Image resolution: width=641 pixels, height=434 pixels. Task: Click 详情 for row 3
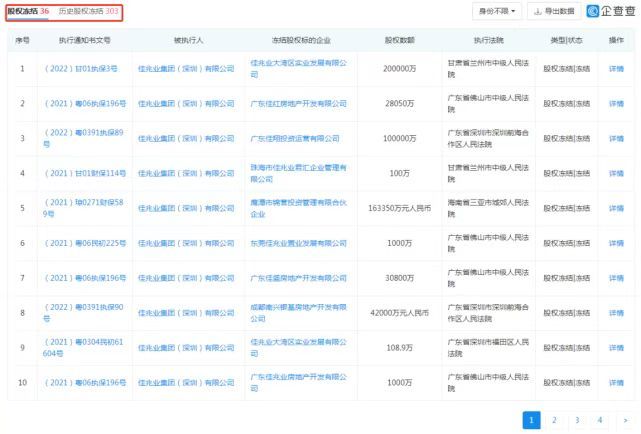point(616,139)
